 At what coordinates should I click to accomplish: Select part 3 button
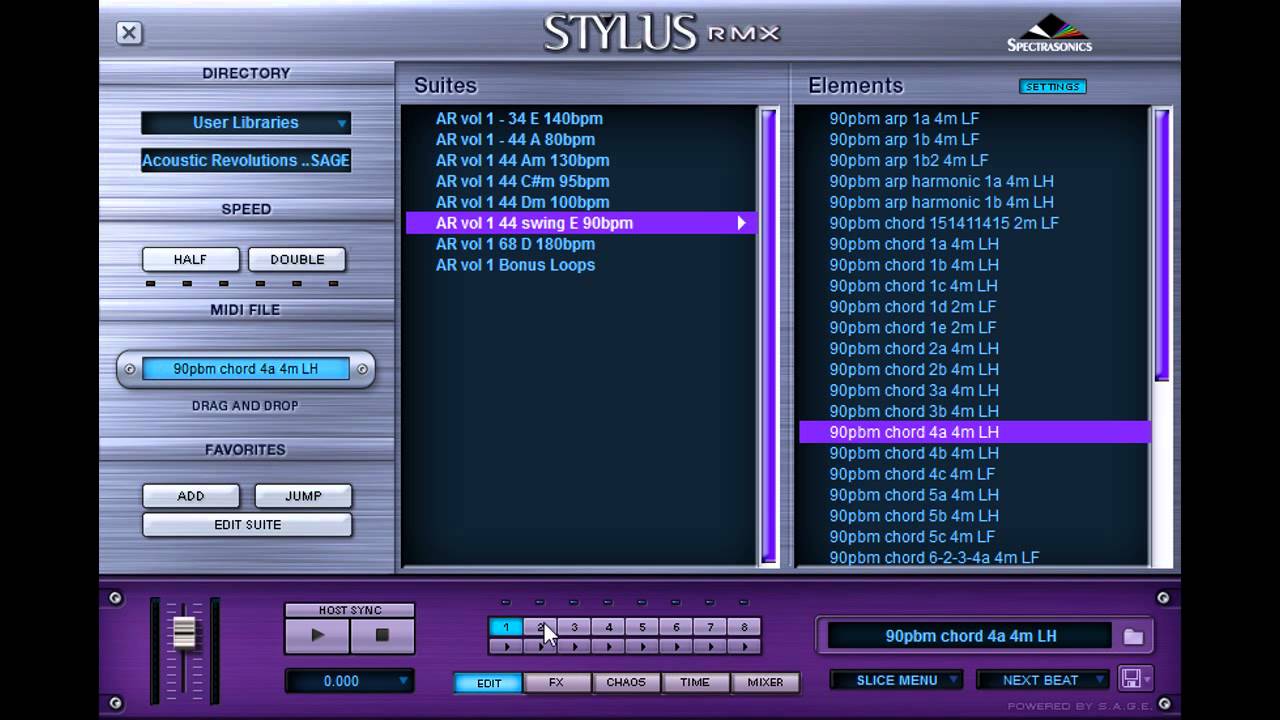tap(574, 627)
